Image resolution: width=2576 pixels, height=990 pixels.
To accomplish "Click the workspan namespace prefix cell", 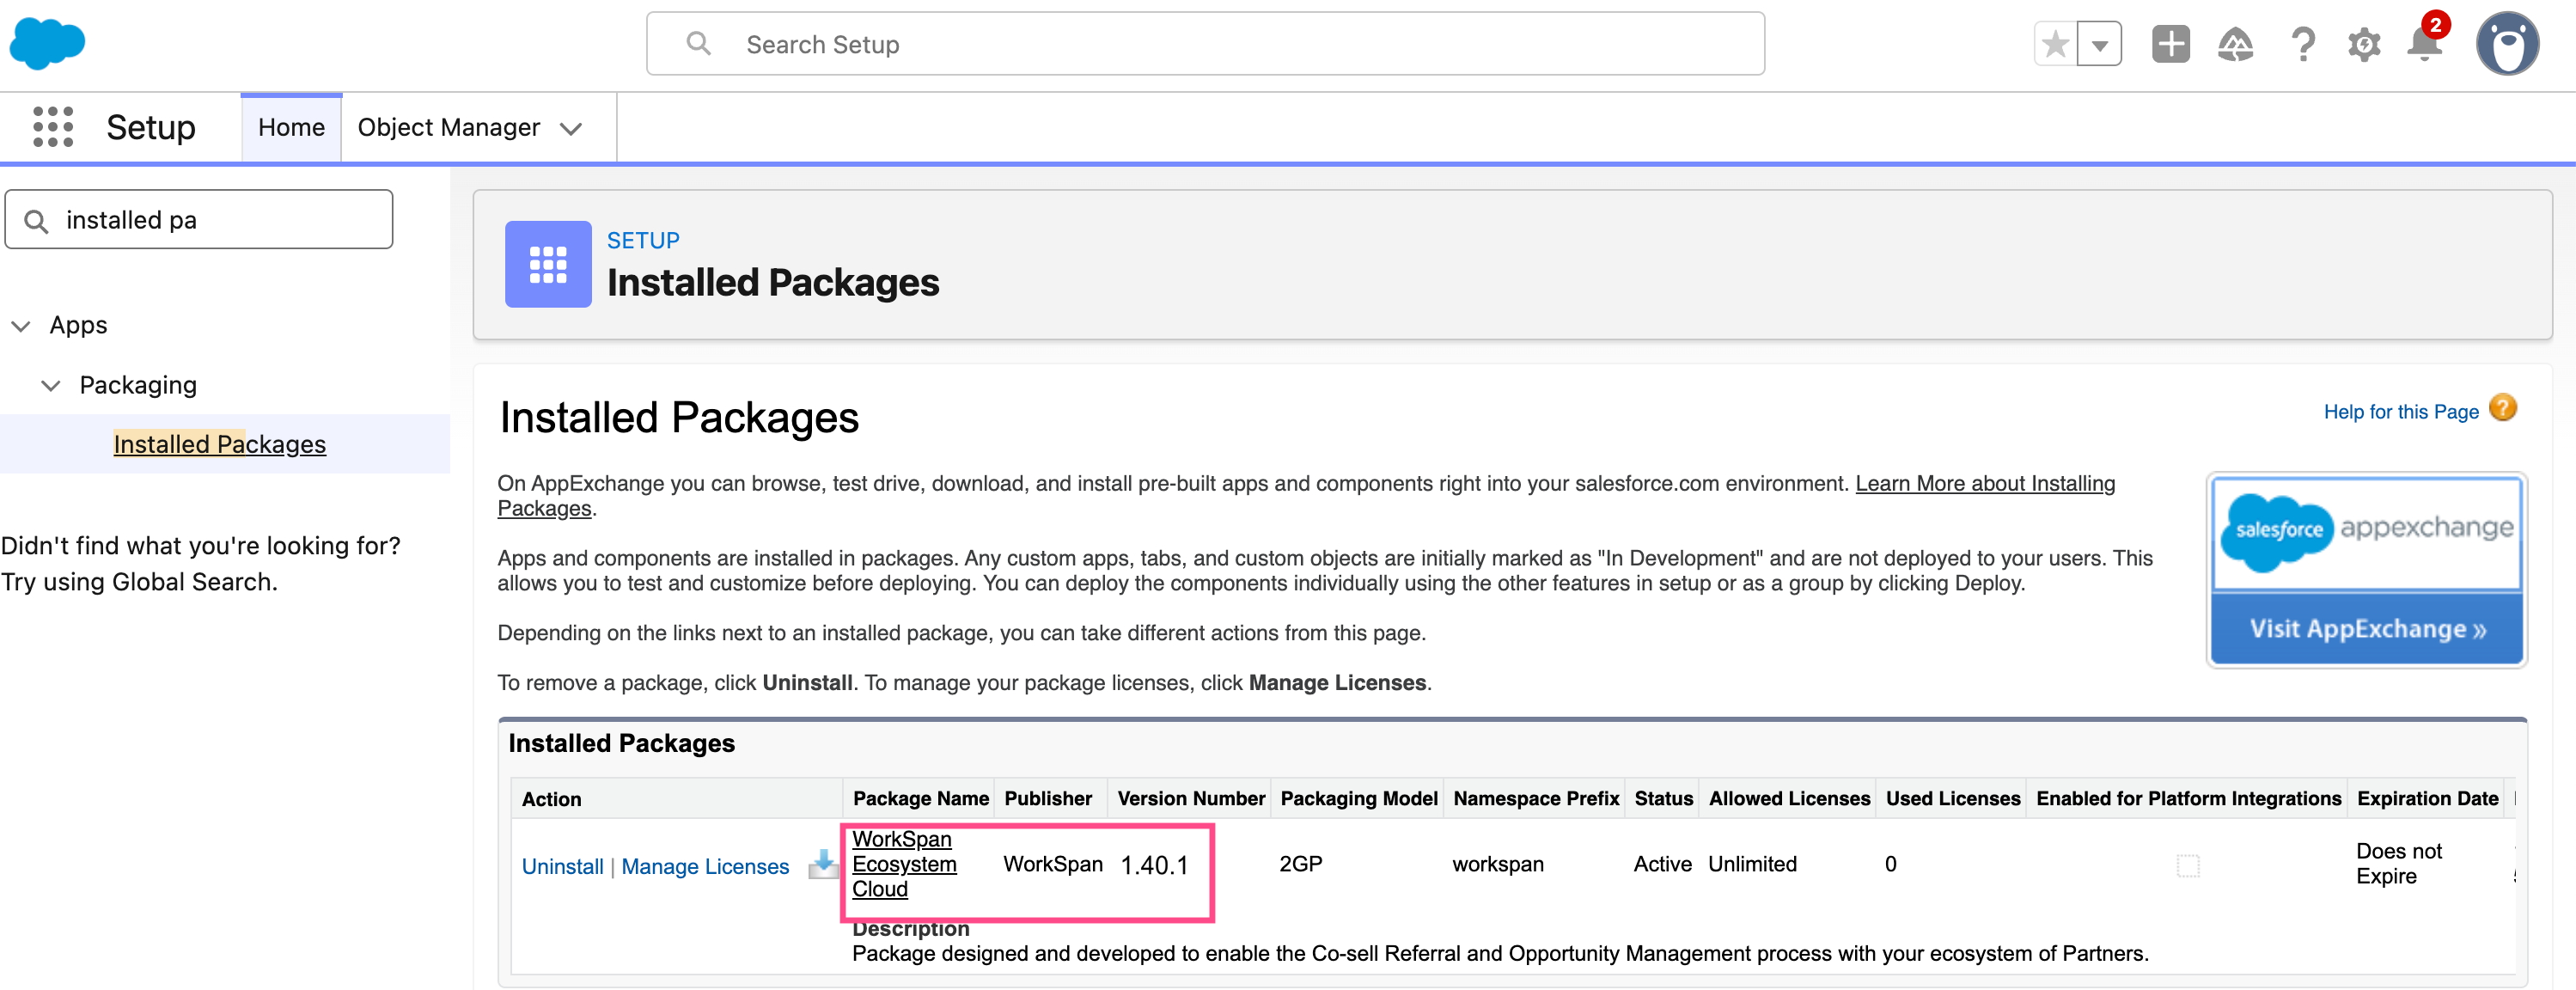I will point(1498,864).
